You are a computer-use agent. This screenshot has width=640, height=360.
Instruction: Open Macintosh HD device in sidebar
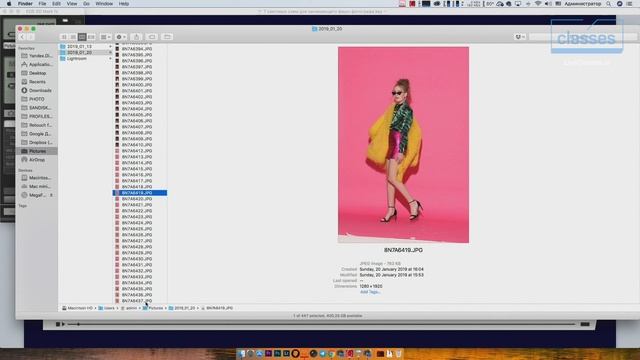[37, 178]
